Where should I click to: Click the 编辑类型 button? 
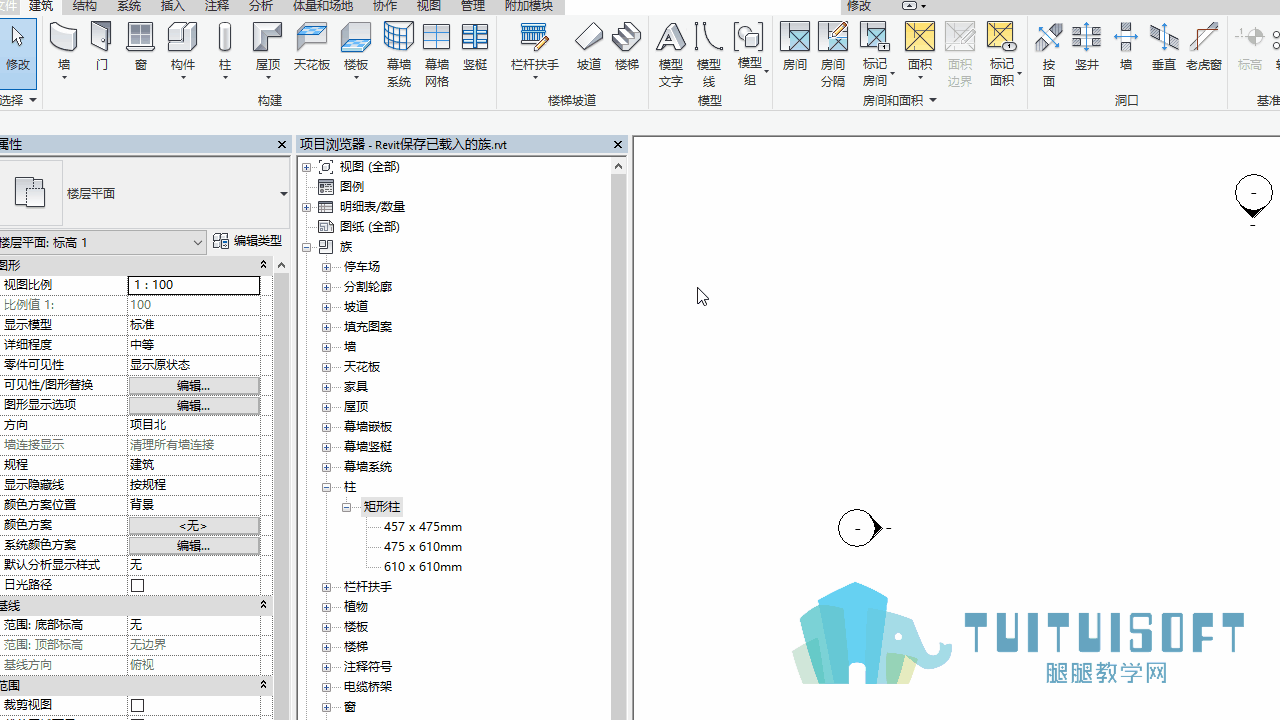[x=248, y=241]
